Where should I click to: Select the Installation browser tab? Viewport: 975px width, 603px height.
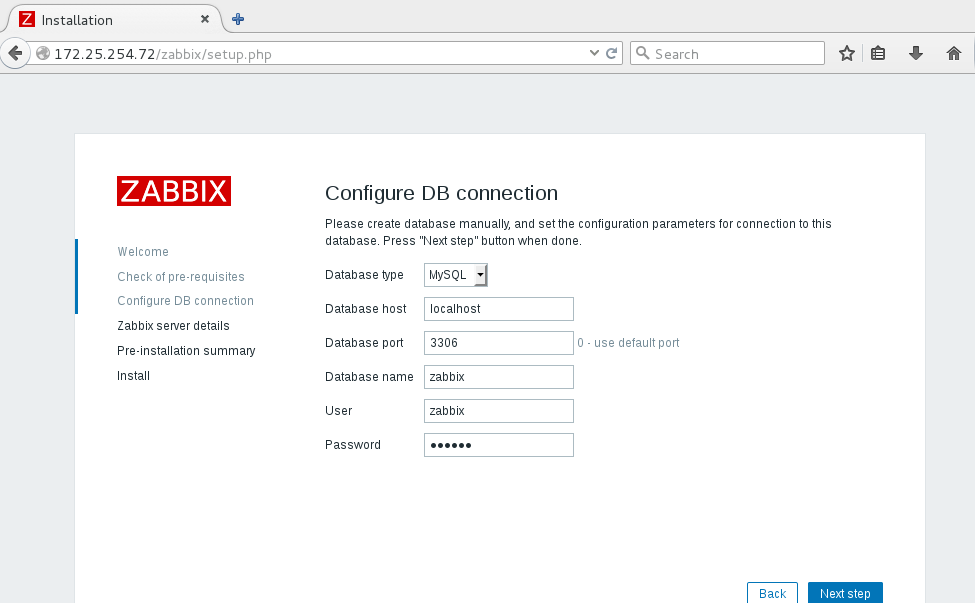pyautogui.click(x=114, y=19)
